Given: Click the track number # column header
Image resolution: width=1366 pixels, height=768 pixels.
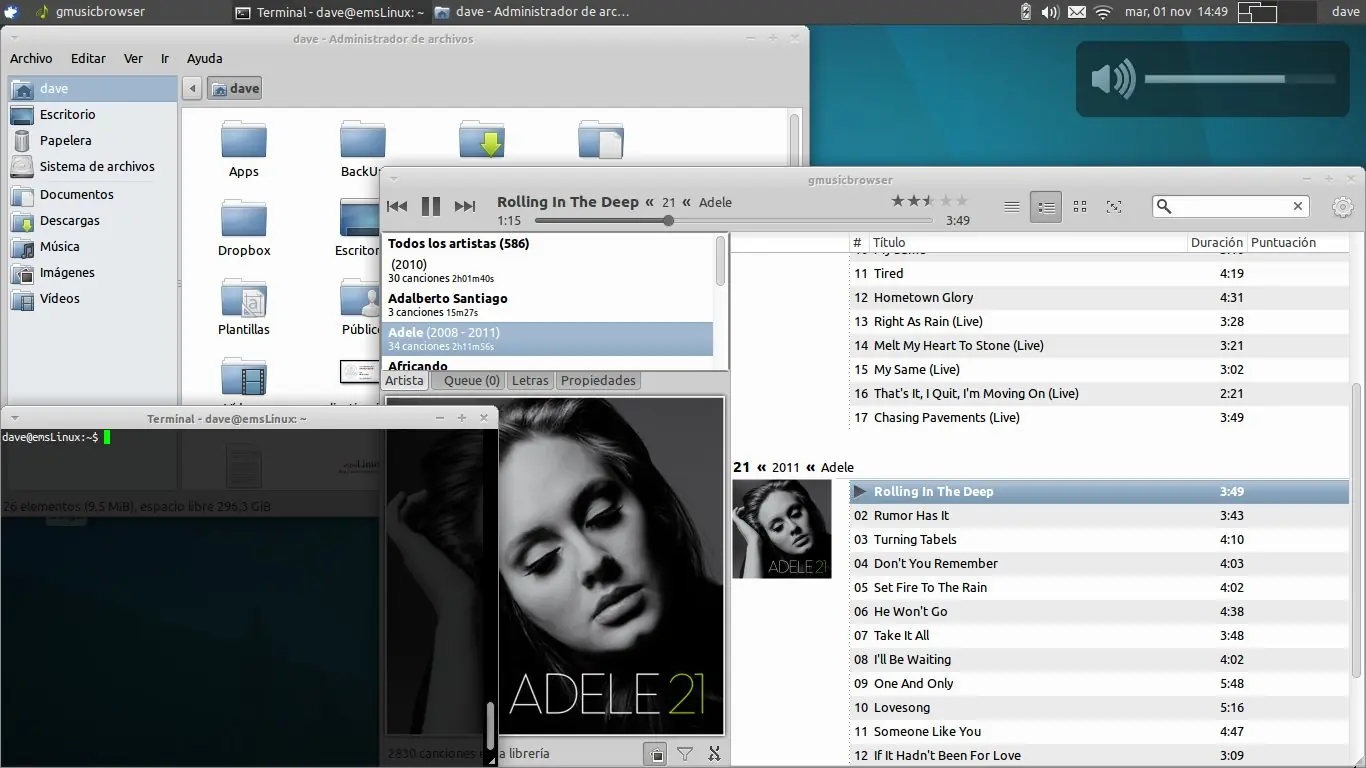Looking at the screenshot, I should point(857,243).
